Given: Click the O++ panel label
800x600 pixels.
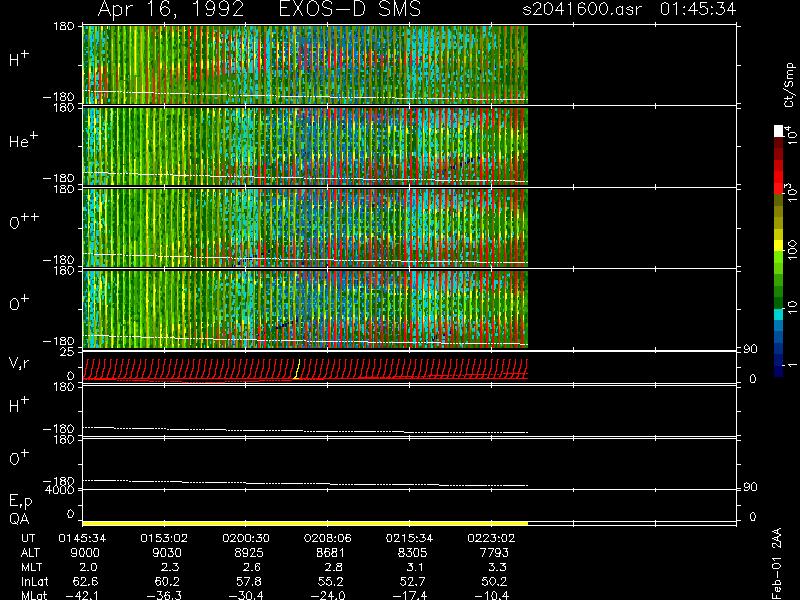Looking at the screenshot, I should pyautogui.click(x=24, y=220).
